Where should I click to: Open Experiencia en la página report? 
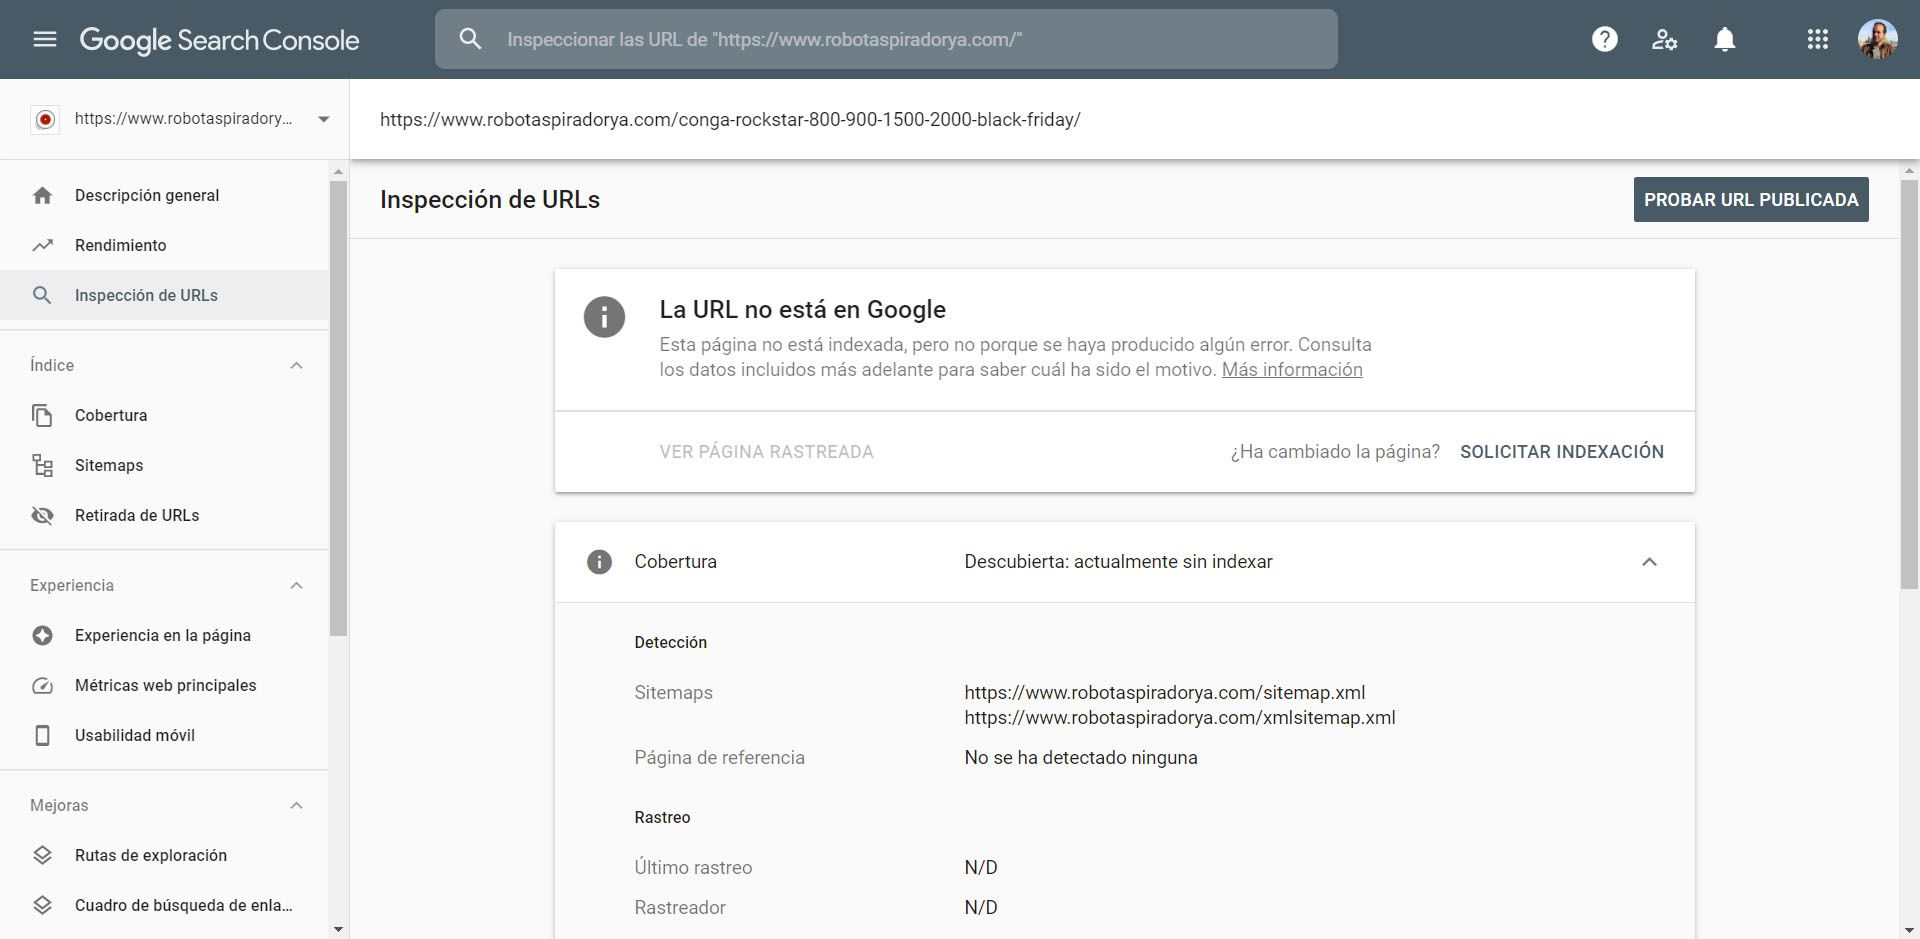[164, 635]
